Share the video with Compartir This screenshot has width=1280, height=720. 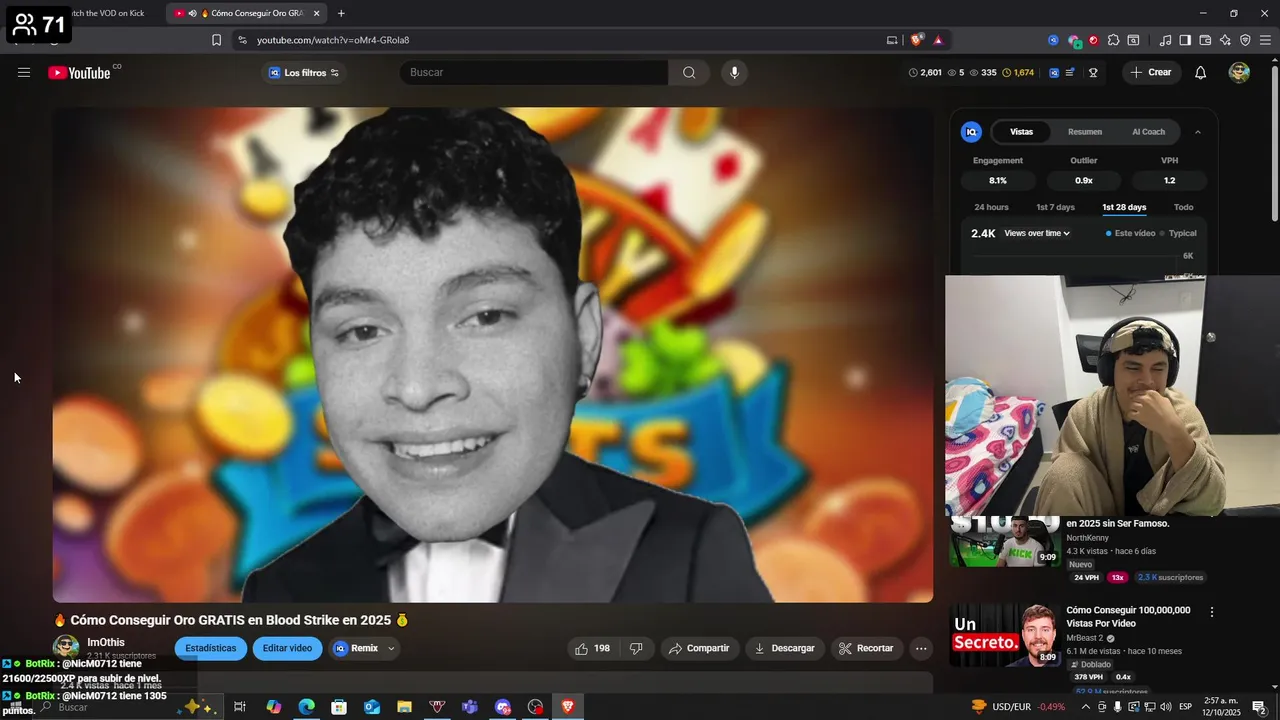coord(699,648)
